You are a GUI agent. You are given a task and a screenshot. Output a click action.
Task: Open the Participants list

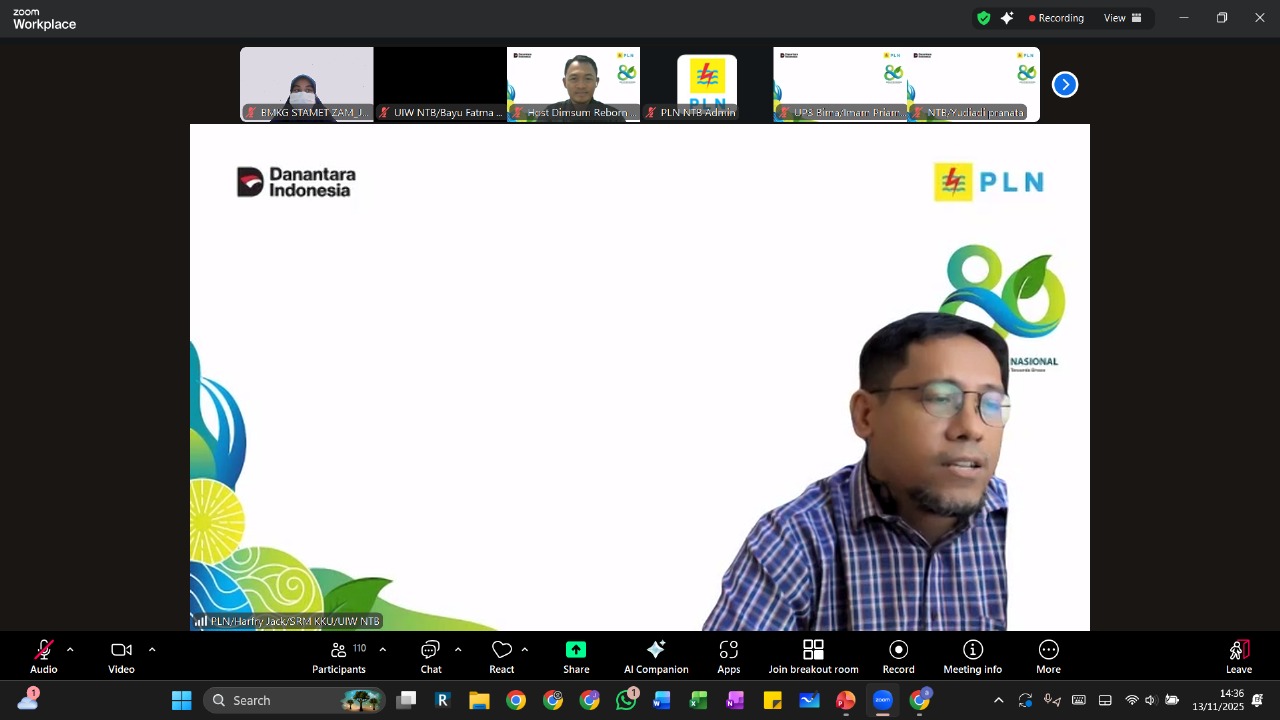click(339, 656)
